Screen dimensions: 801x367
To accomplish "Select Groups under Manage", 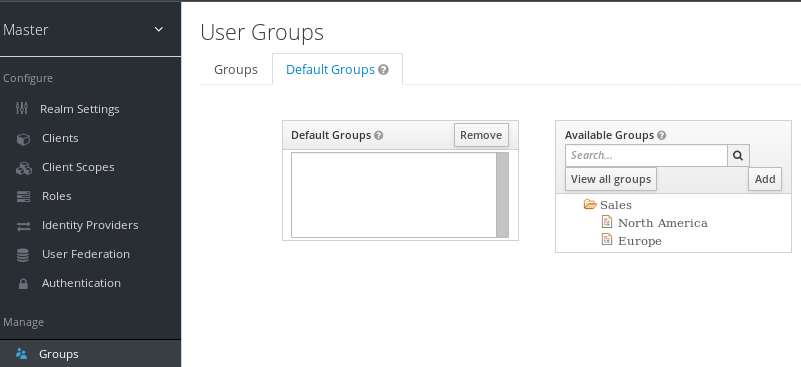I will click(x=59, y=354).
